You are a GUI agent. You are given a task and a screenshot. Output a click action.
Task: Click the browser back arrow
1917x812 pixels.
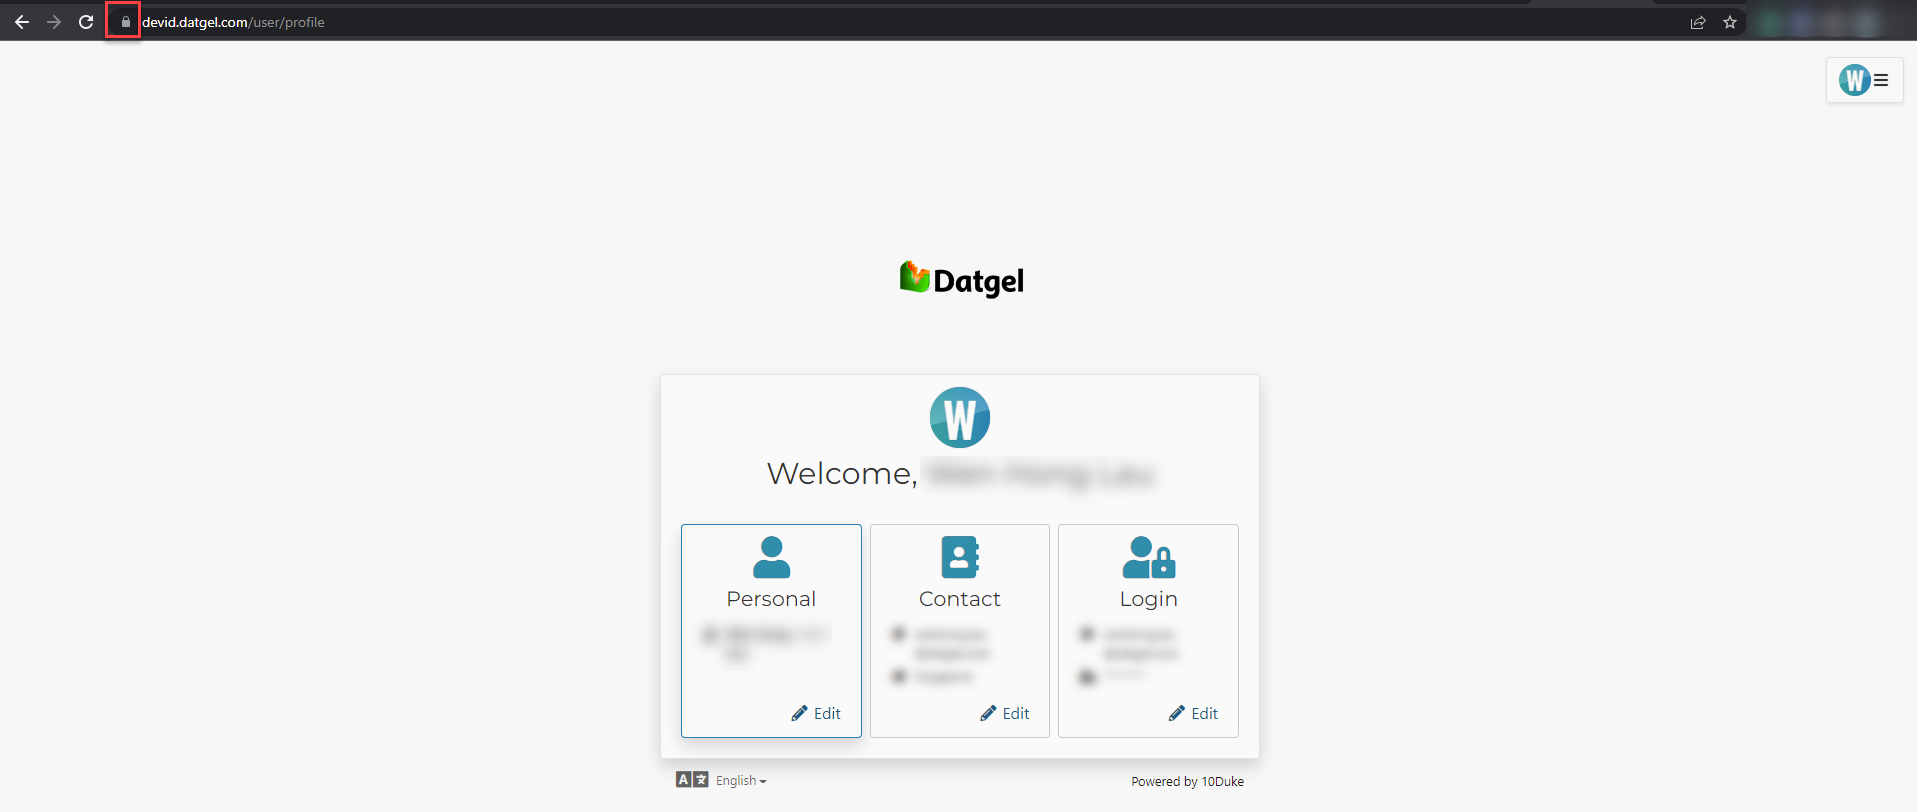coord(22,22)
